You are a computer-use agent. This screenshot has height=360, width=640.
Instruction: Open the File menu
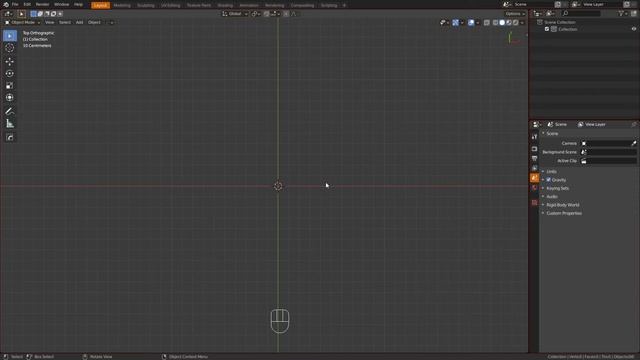[15, 4]
